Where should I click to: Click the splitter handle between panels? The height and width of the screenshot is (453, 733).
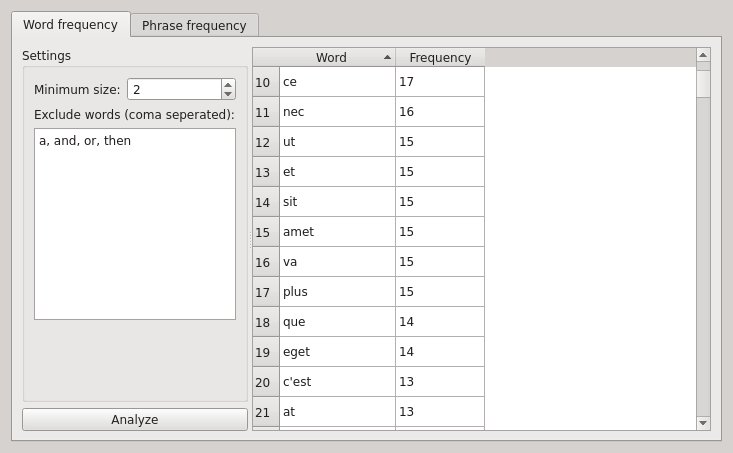[x=250, y=239]
